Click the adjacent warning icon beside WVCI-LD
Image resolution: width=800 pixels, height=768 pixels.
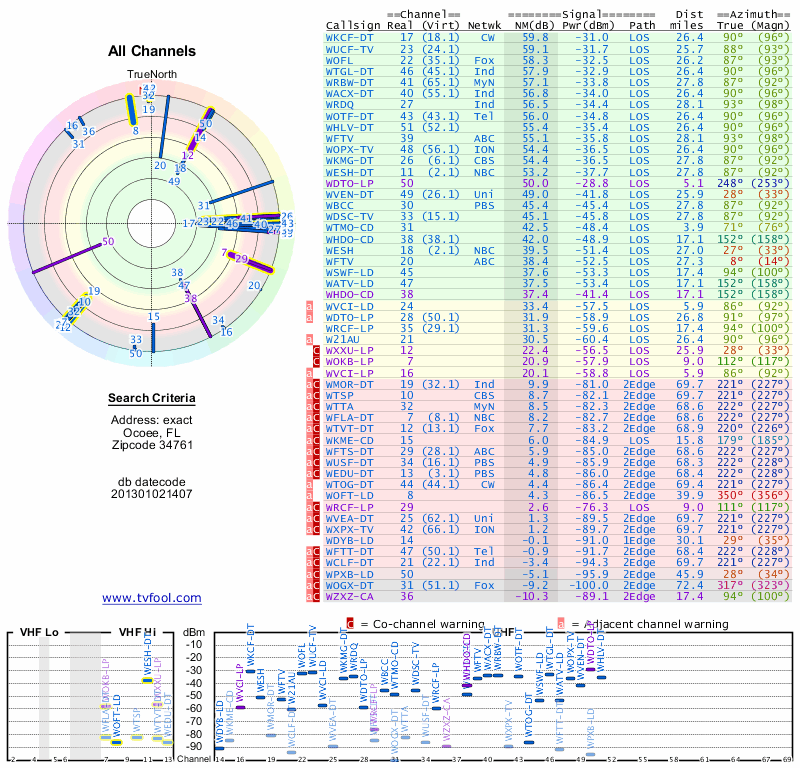pos(309,307)
